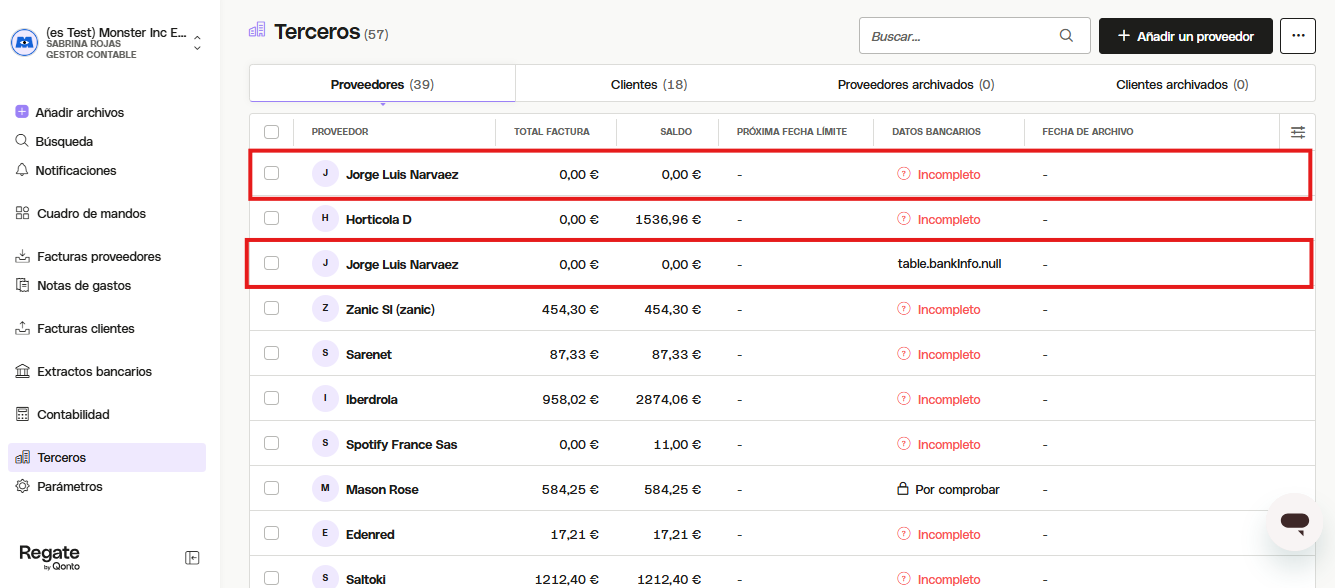Screen dimensions: 1335x588
Task: Check the Horticola D row checkbox
Action: (x=271, y=218)
